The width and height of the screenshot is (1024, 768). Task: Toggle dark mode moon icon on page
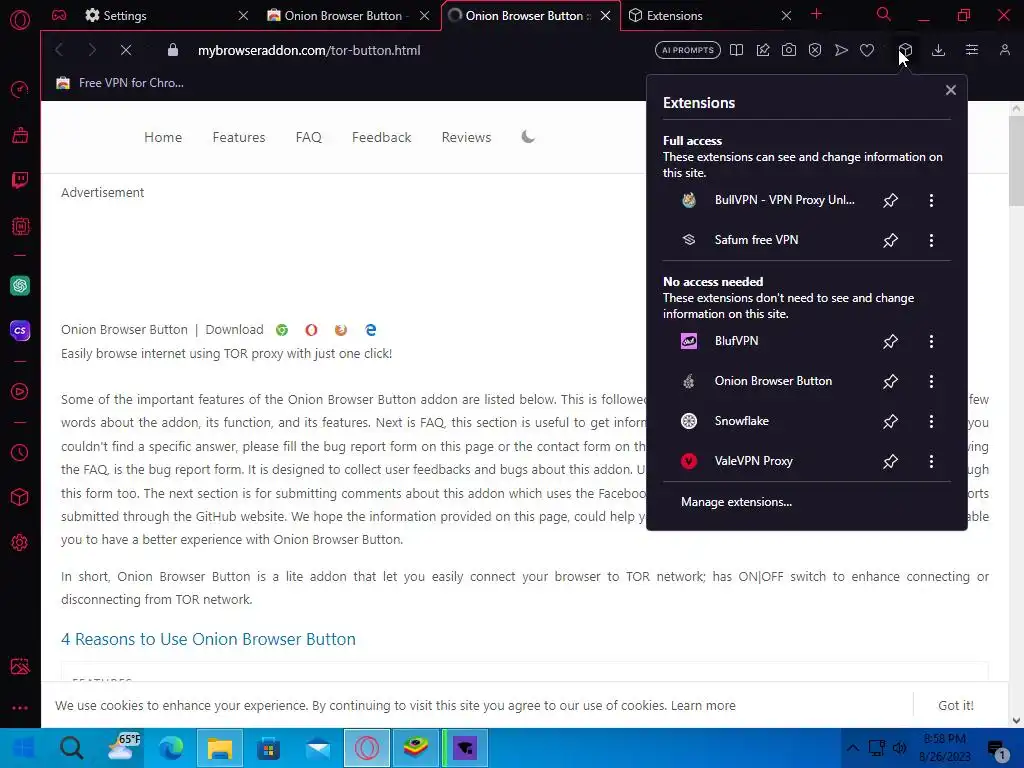pos(528,136)
